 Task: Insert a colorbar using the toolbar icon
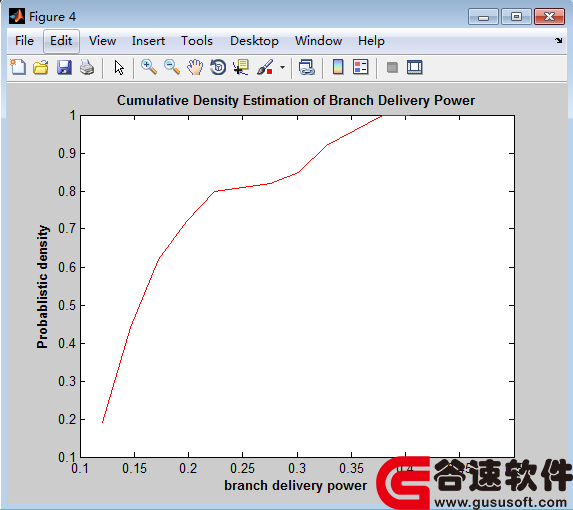(338, 67)
